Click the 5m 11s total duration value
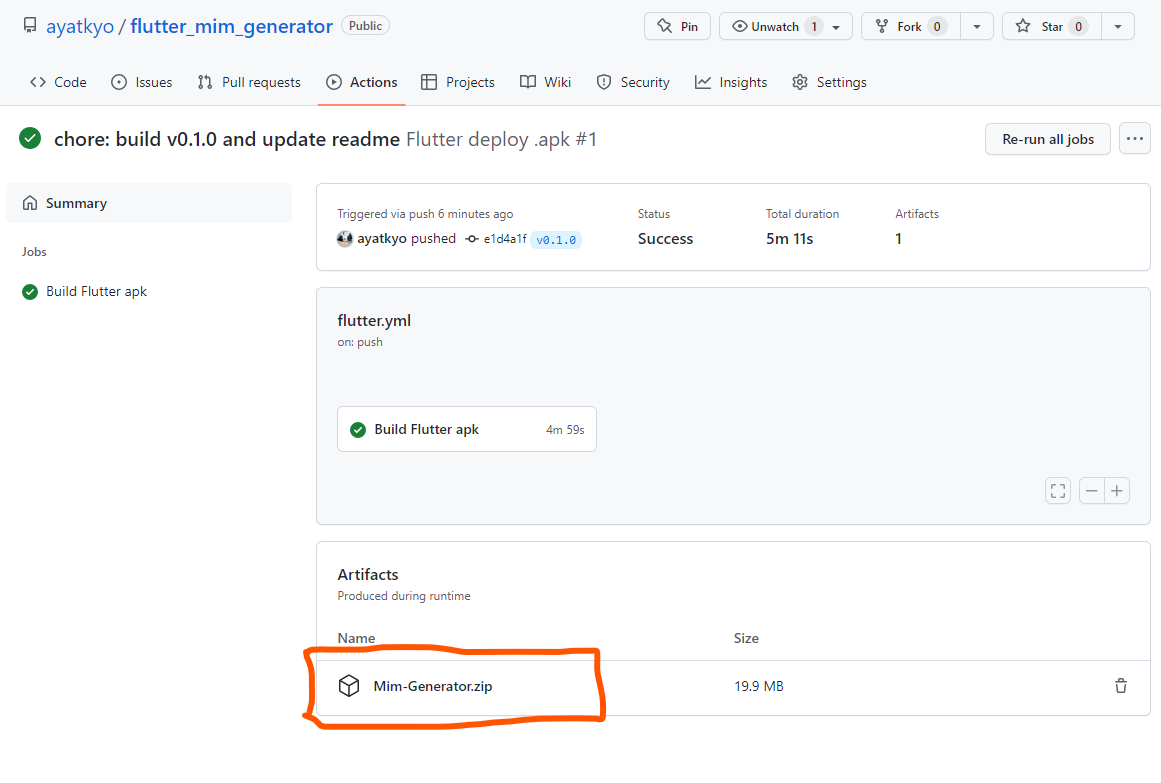The height and width of the screenshot is (783, 1161). pos(789,239)
